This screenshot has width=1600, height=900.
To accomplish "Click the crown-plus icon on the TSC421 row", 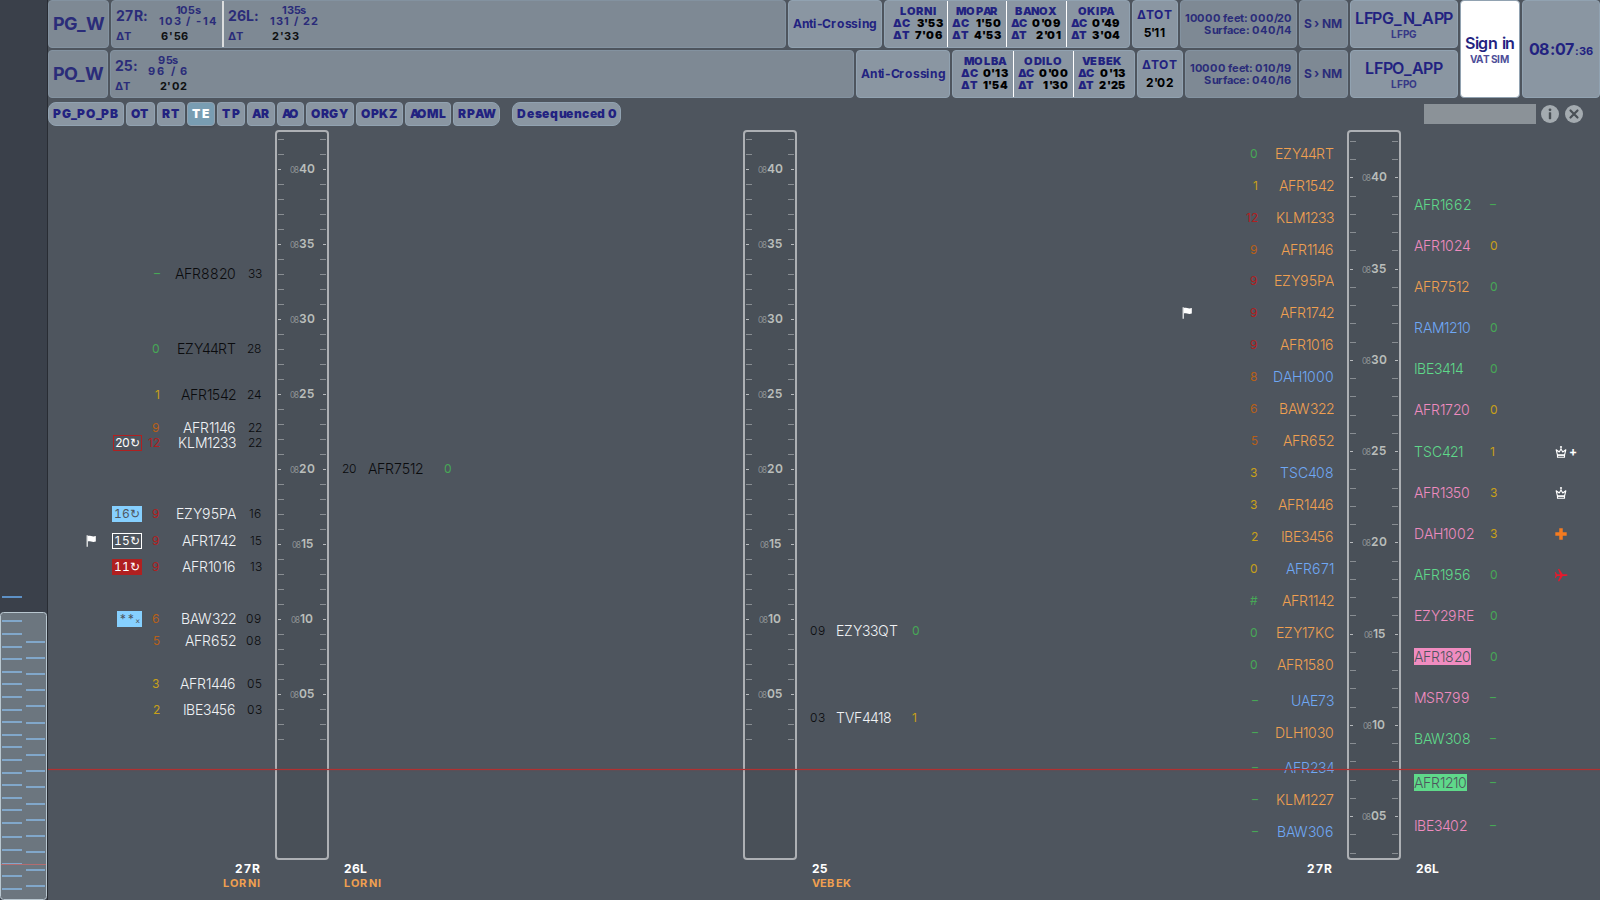I will pos(1565,452).
